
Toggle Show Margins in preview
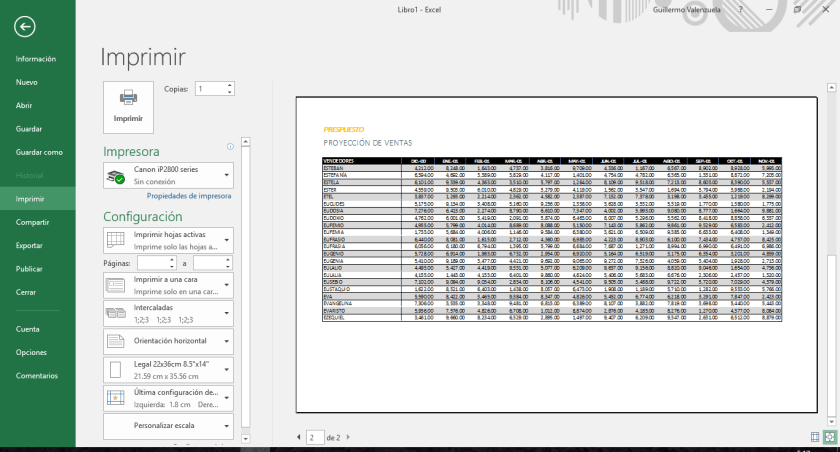tap(814, 437)
